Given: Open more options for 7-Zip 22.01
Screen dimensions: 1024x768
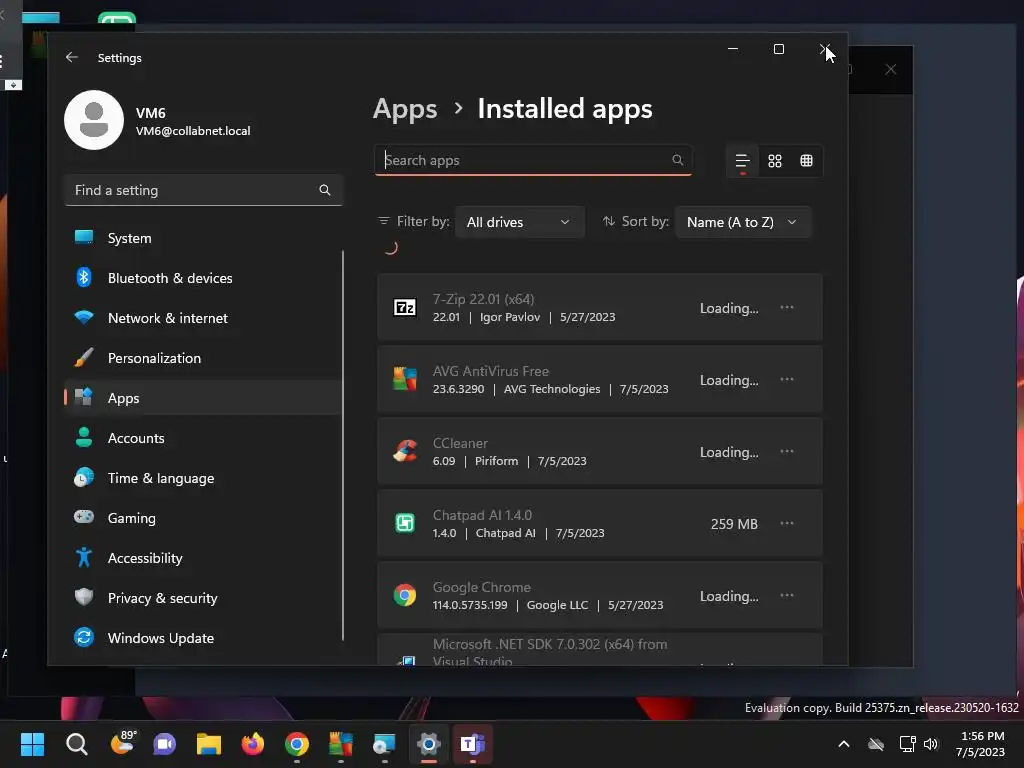Looking at the screenshot, I should point(787,307).
